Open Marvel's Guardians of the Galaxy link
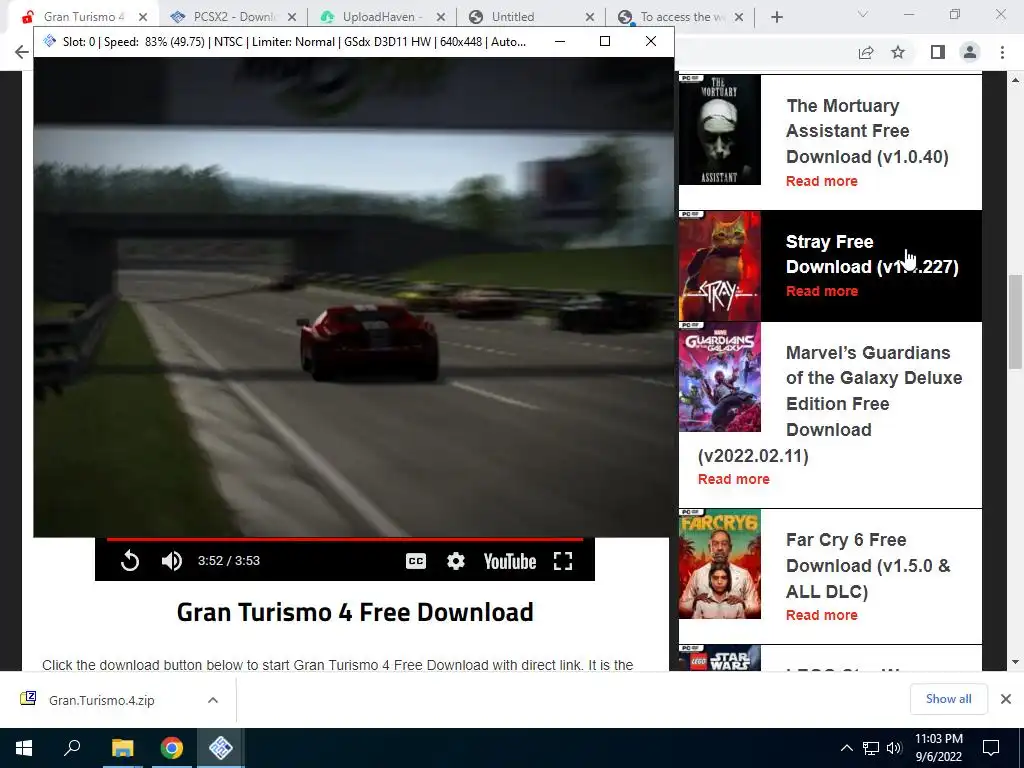1024x768 pixels. pyautogui.click(x=874, y=391)
